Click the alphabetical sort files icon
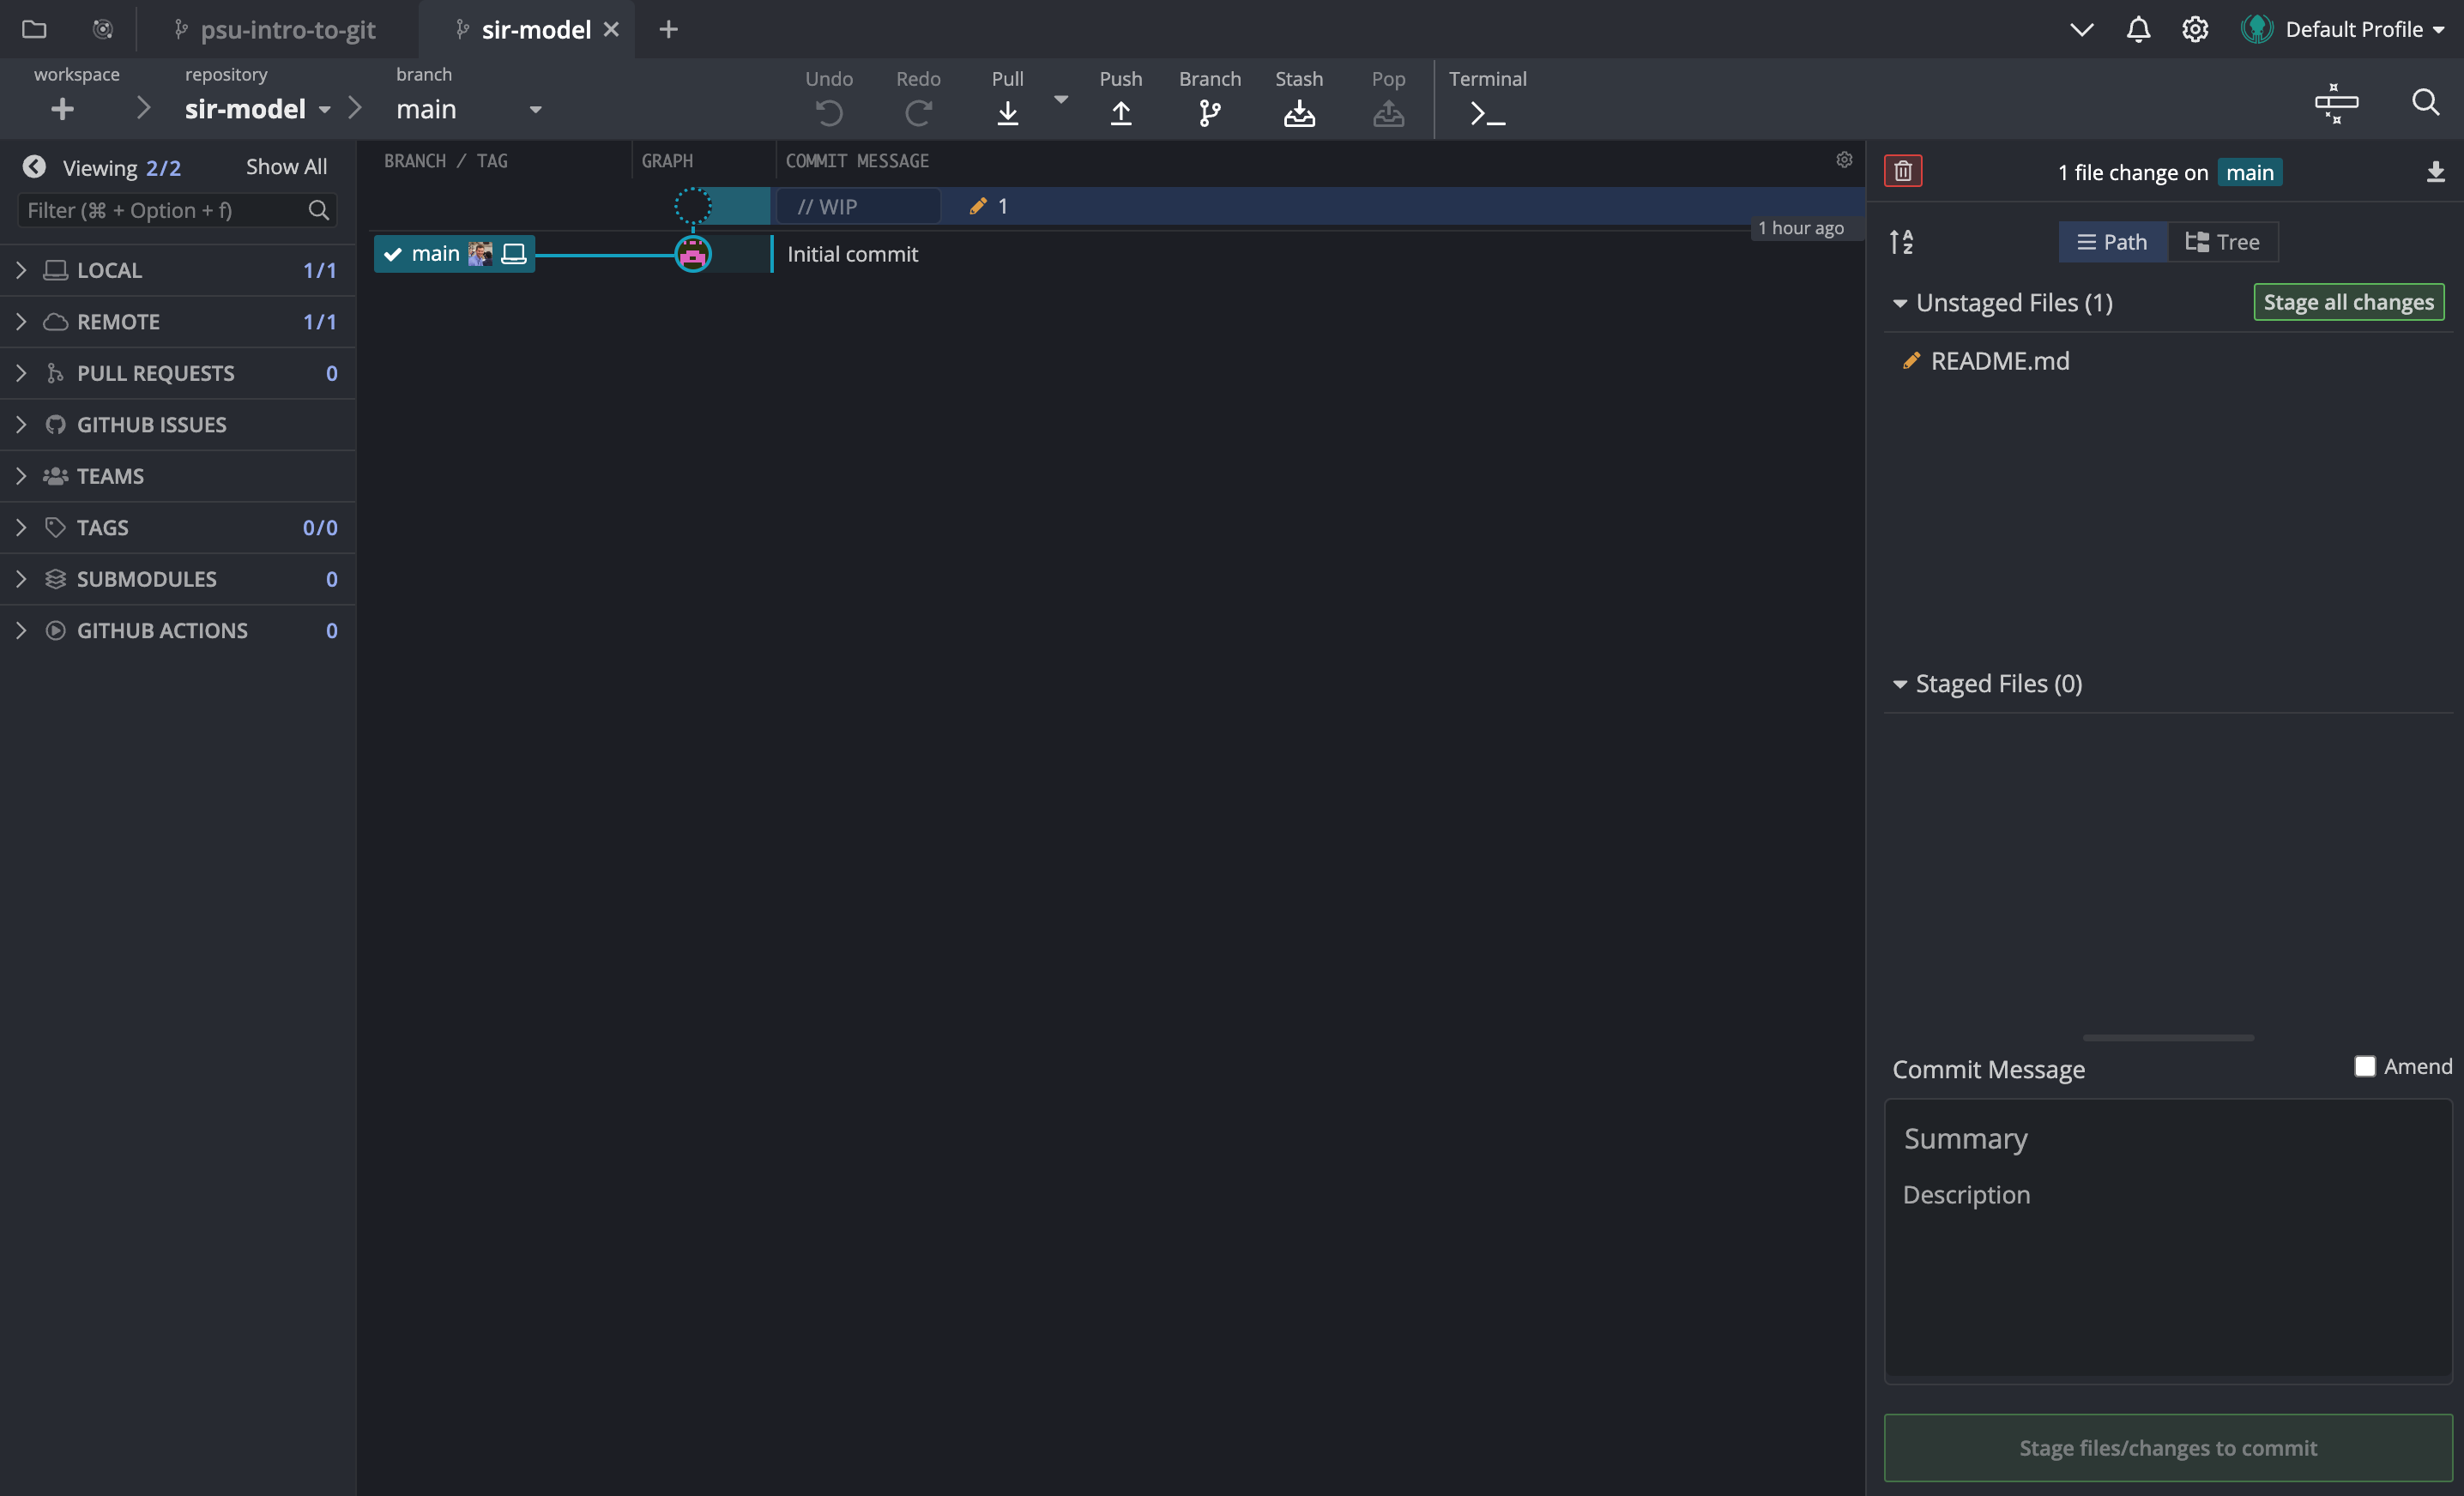2464x1496 pixels. [1901, 242]
